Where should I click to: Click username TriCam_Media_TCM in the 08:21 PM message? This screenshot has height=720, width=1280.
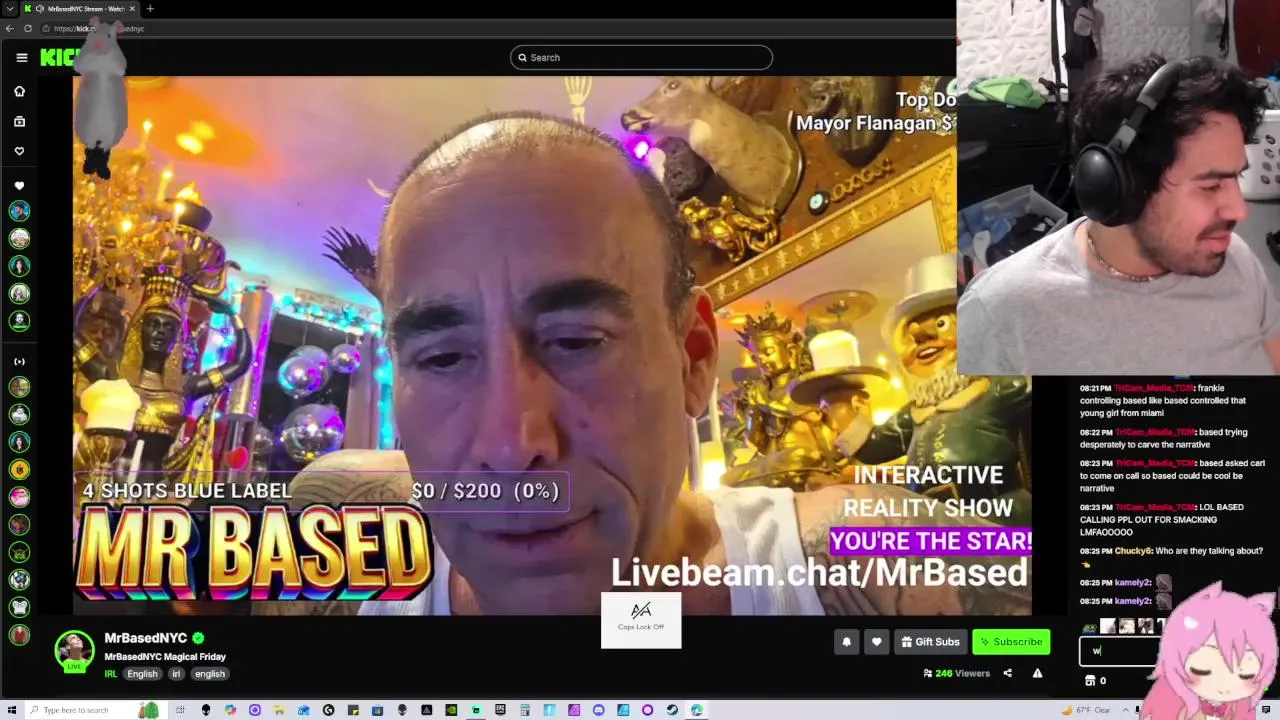(x=1154, y=388)
